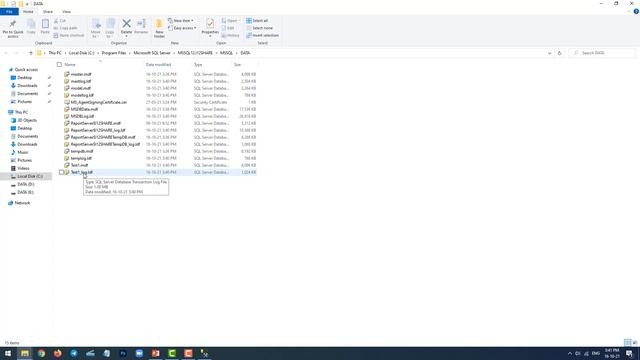The image size is (640, 360).
Task: Click the Refresh button beside address bar
Action: 560,53
